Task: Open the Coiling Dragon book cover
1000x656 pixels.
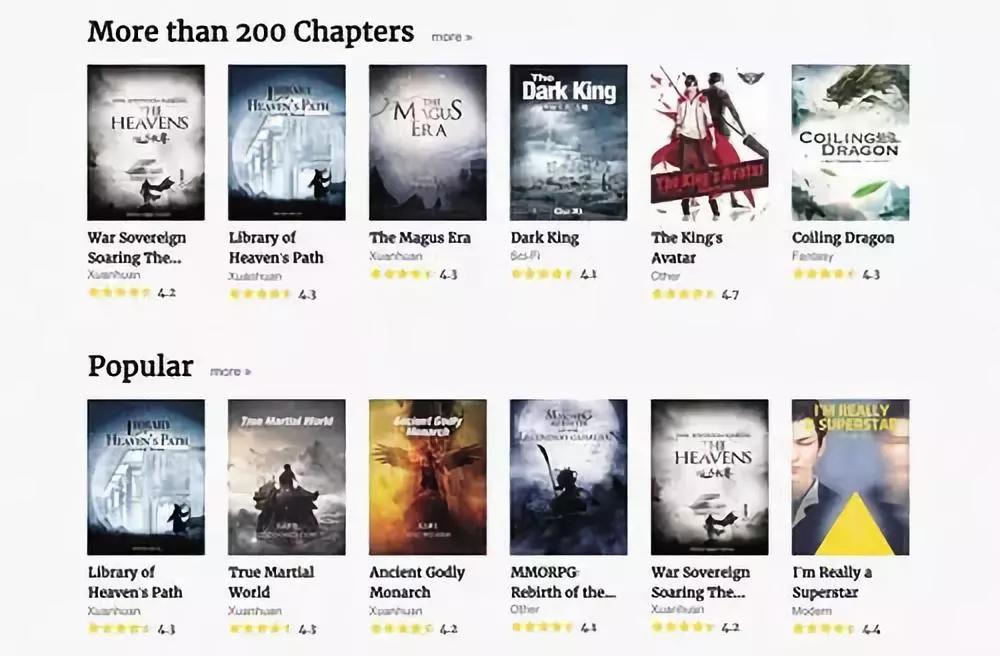Action: click(x=850, y=142)
